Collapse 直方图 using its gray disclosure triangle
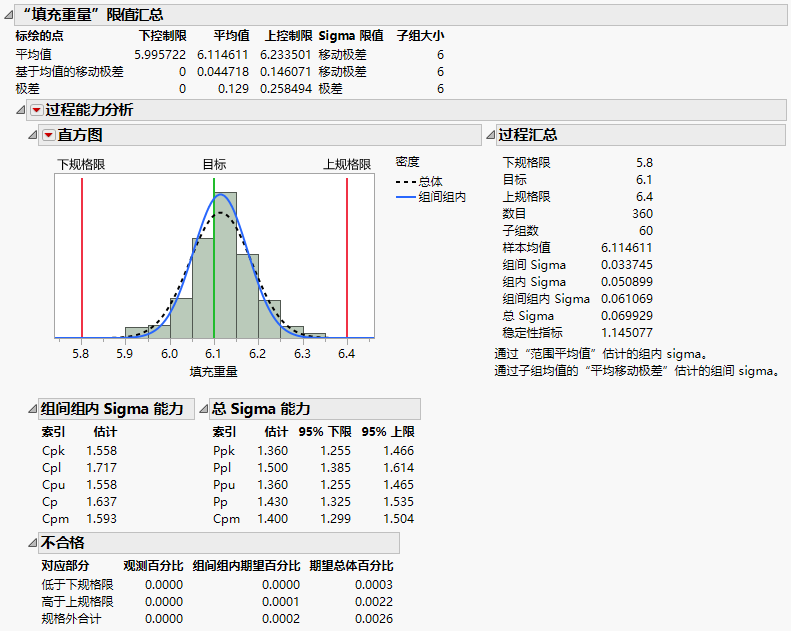Screen dimensions: 791x631 point(32,135)
